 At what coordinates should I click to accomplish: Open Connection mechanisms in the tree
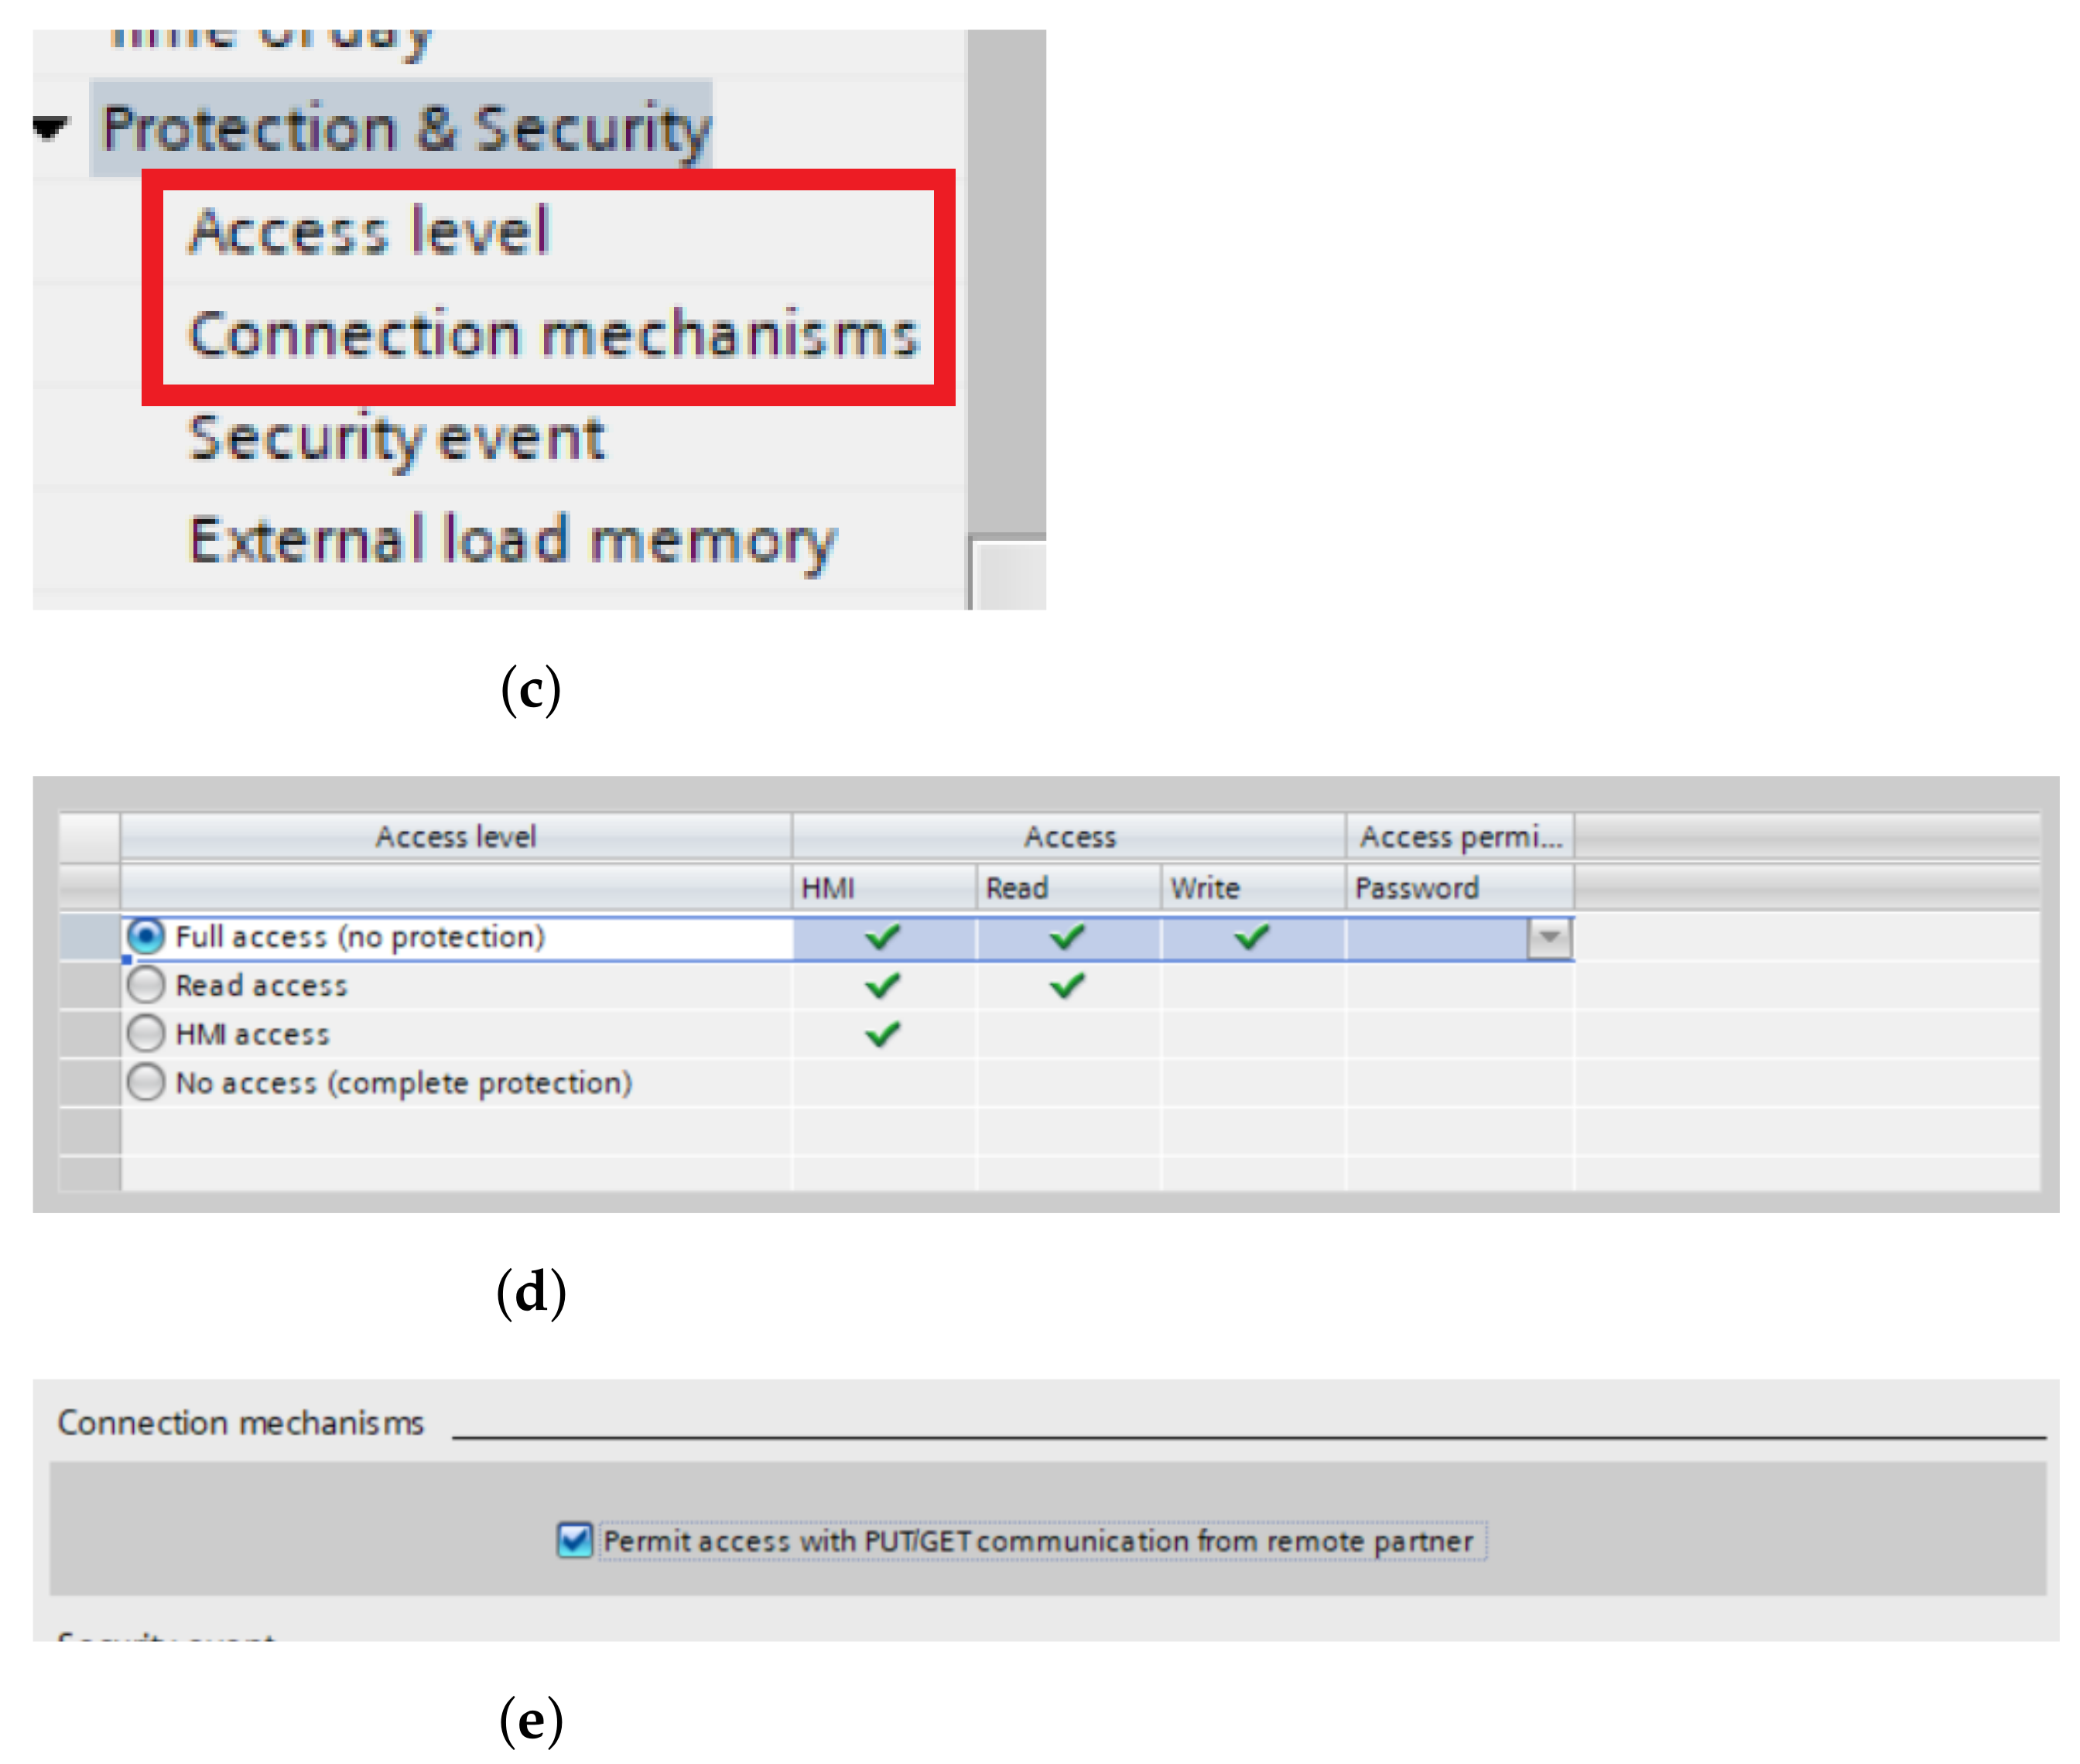tap(553, 335)
